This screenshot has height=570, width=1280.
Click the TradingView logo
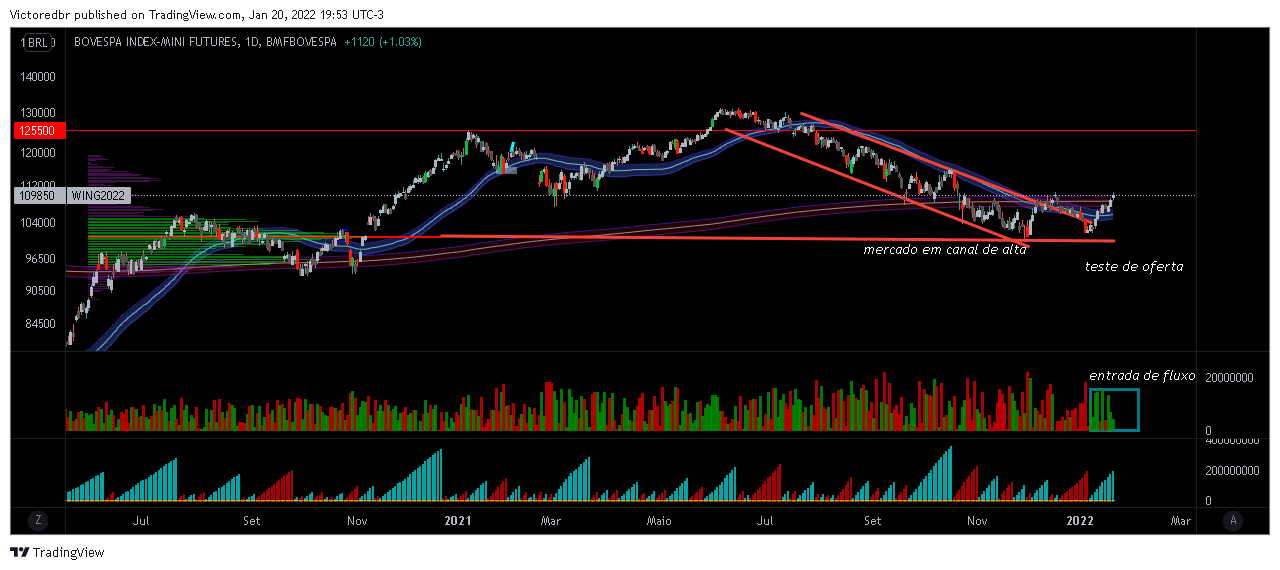[57, 552]
